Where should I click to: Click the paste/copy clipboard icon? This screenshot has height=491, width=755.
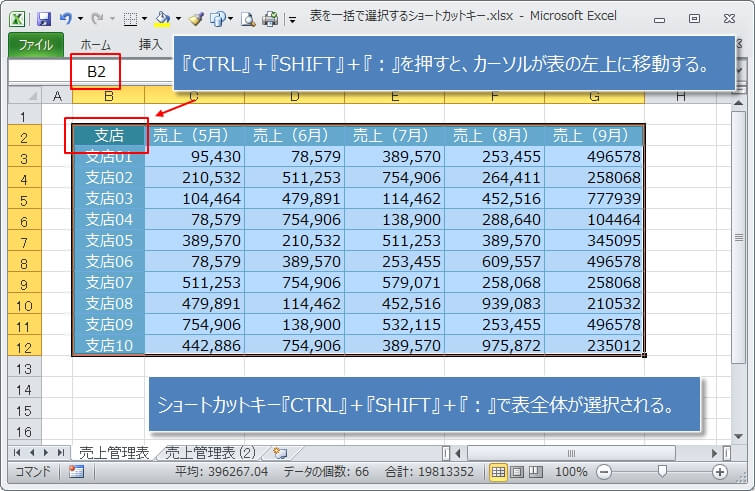pos(218,19)
